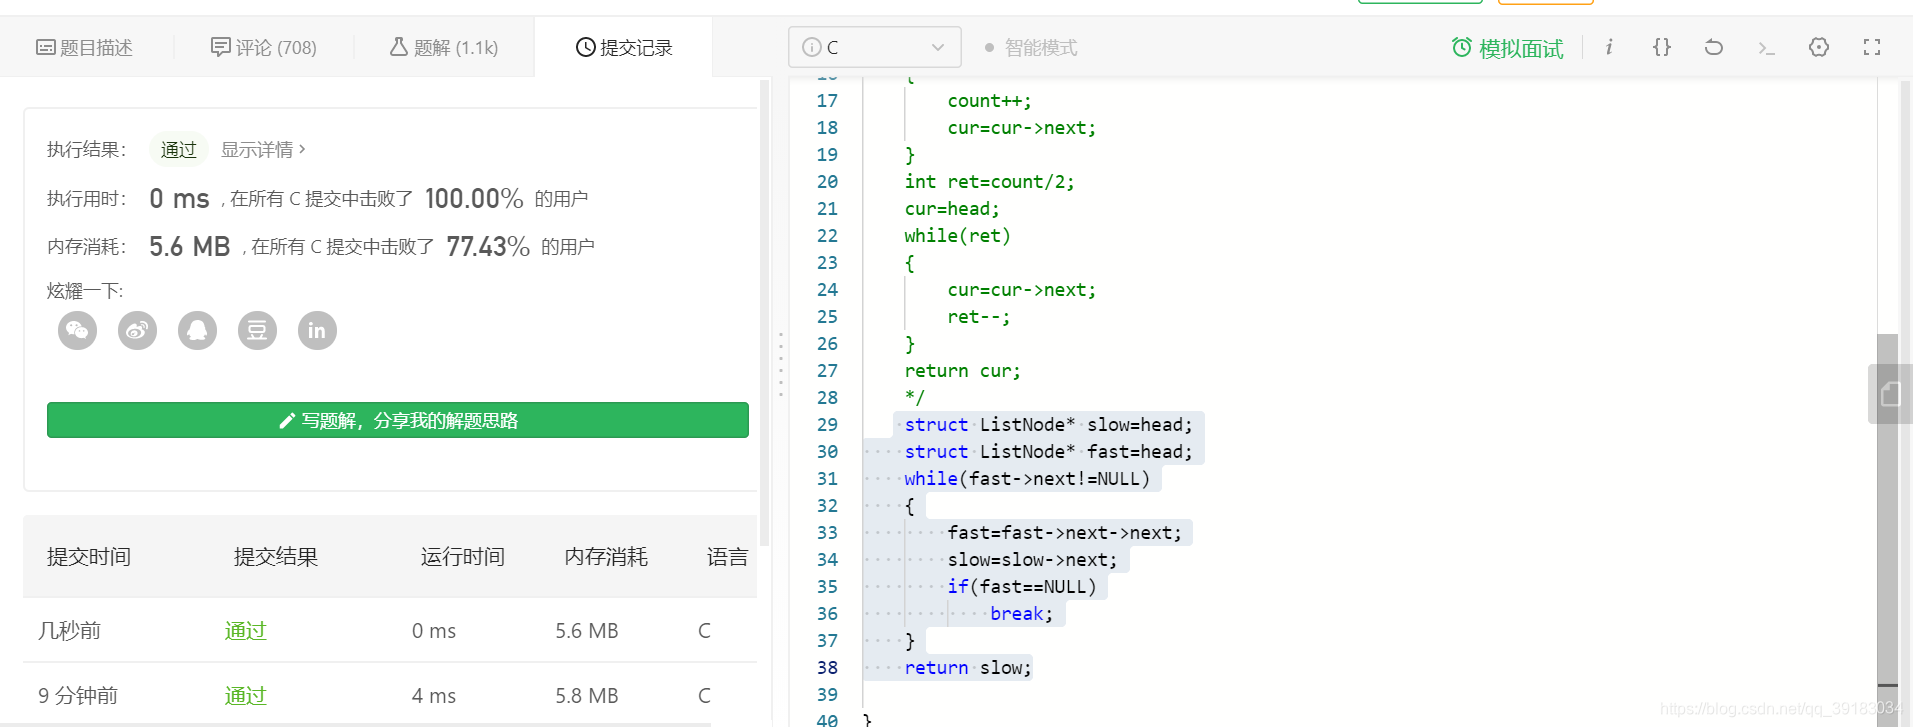Reset code with the undo arrow icon
This screenshot has height=727, width=1913.
1714,47
